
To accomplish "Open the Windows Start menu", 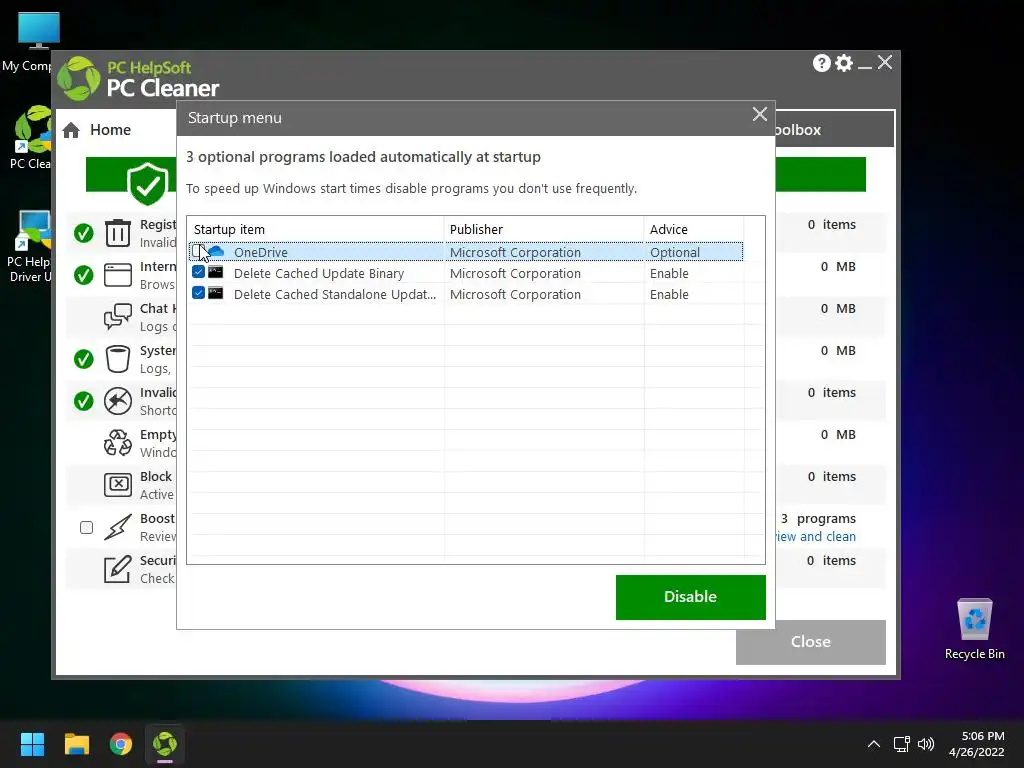I will (x=32, y=744).
